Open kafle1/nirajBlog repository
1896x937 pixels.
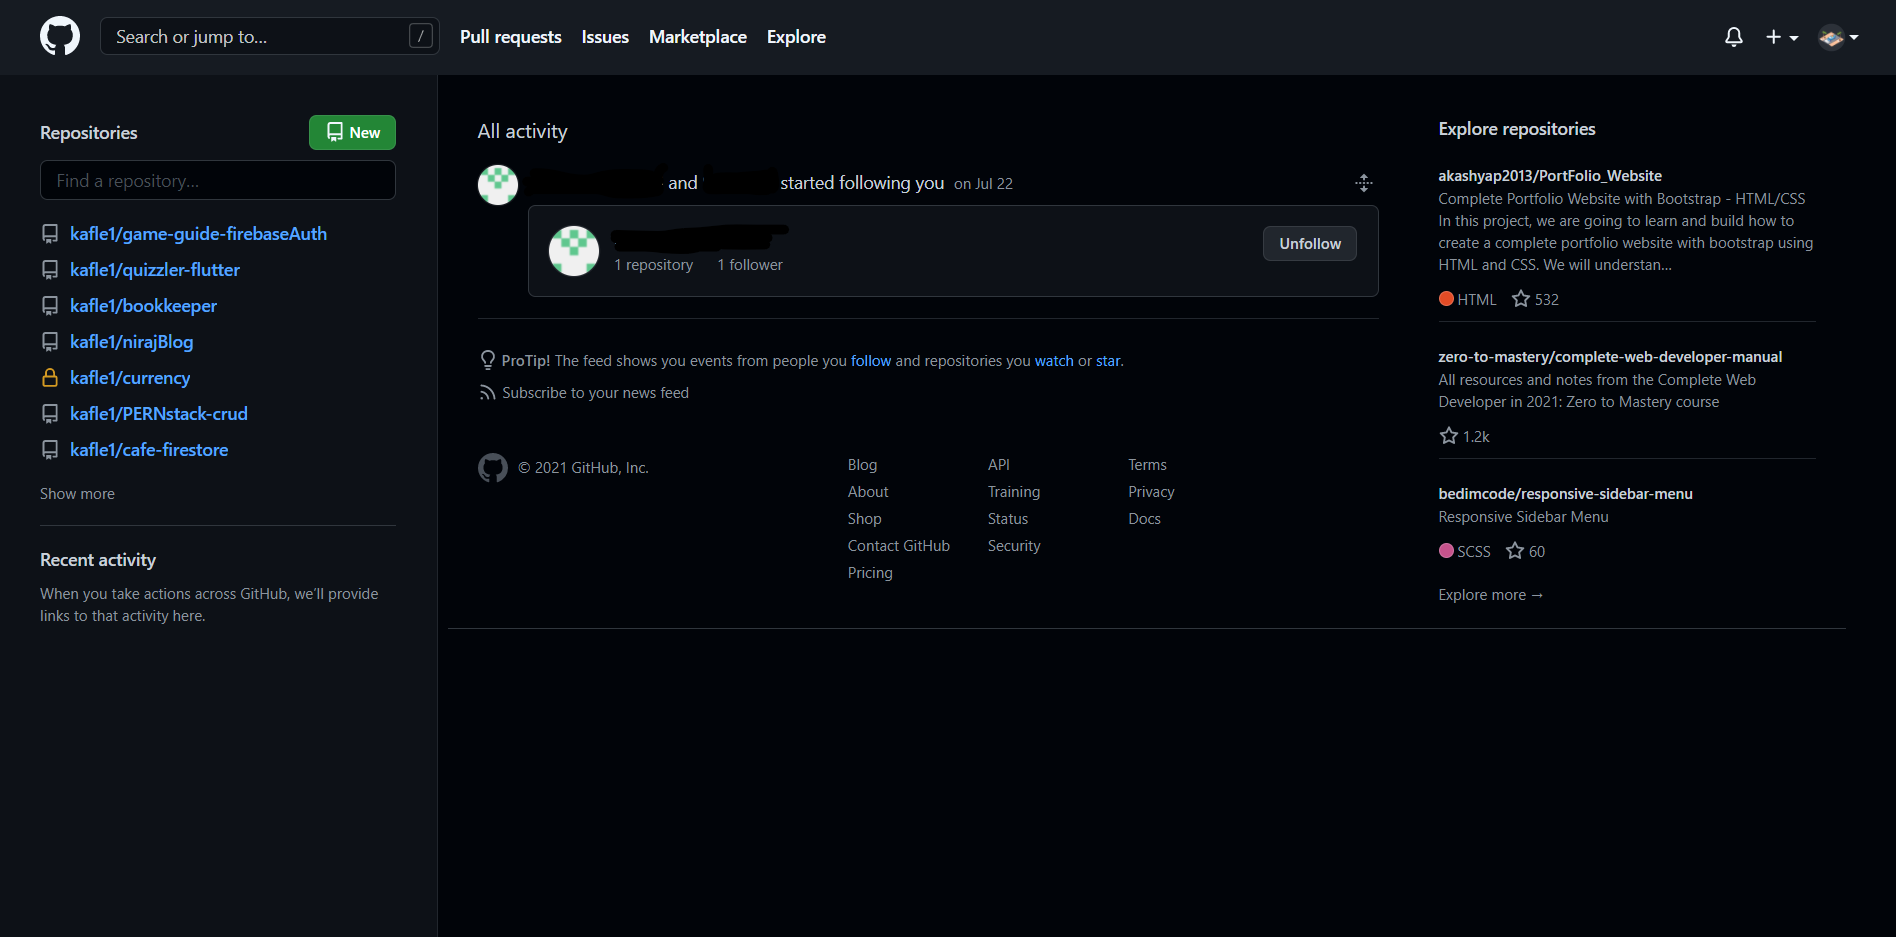(x=132, y=342)
